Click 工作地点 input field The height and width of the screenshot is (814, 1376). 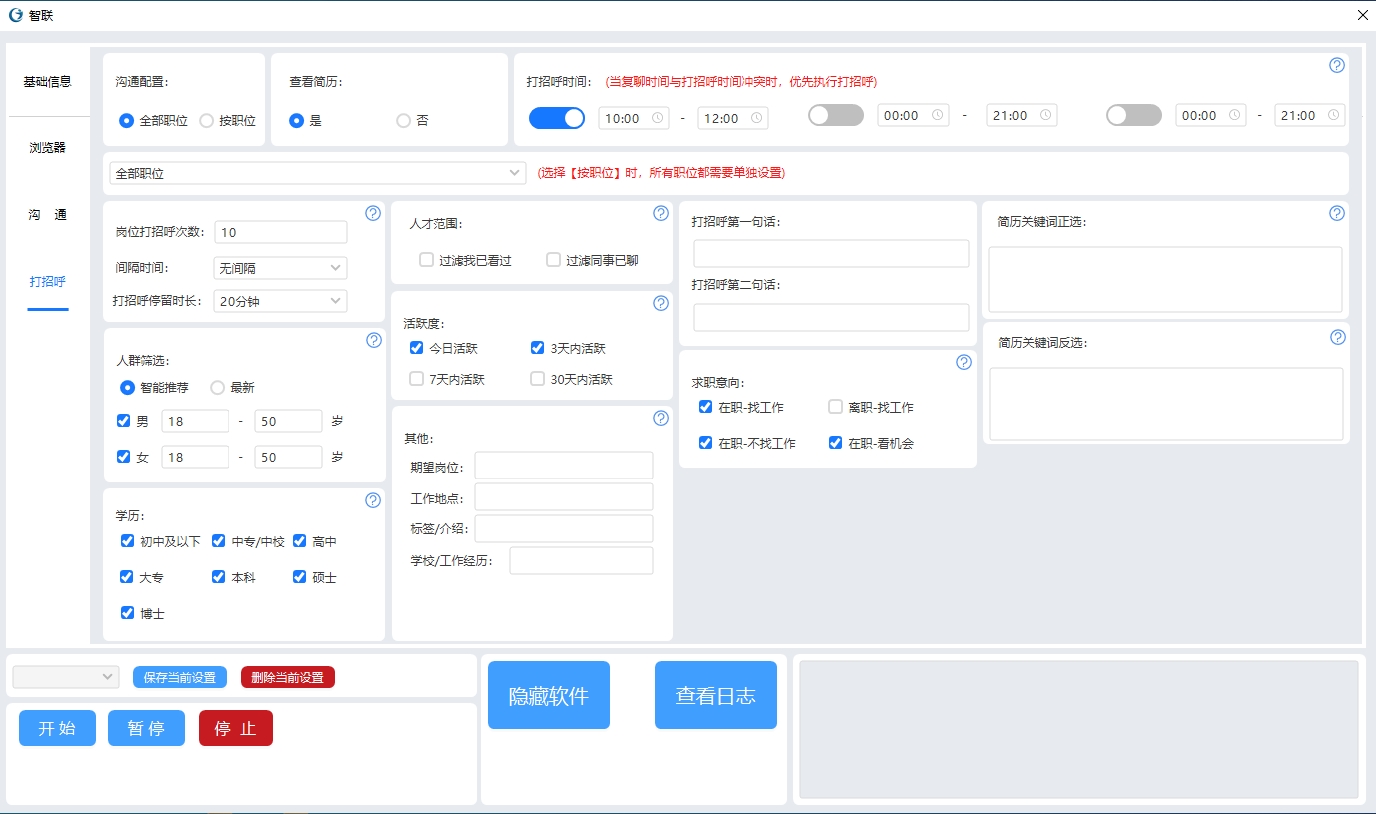point(564,497)
